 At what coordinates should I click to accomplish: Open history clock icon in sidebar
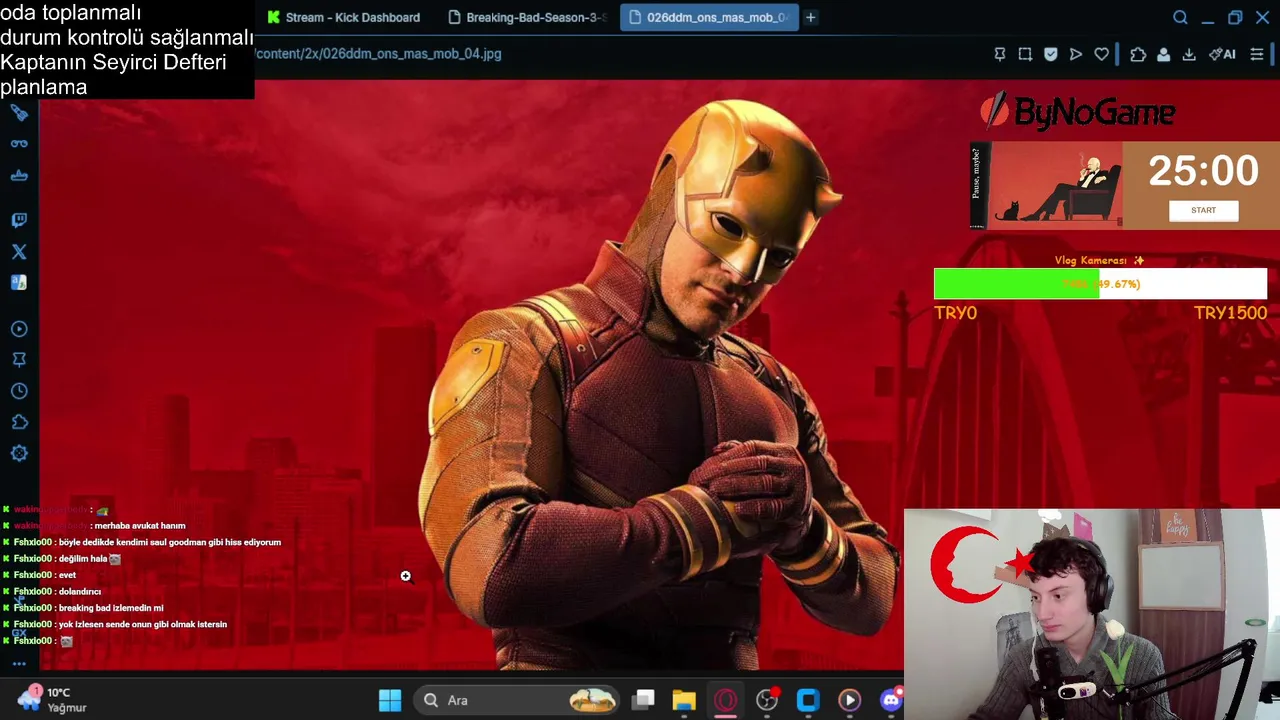pos(19,391)
